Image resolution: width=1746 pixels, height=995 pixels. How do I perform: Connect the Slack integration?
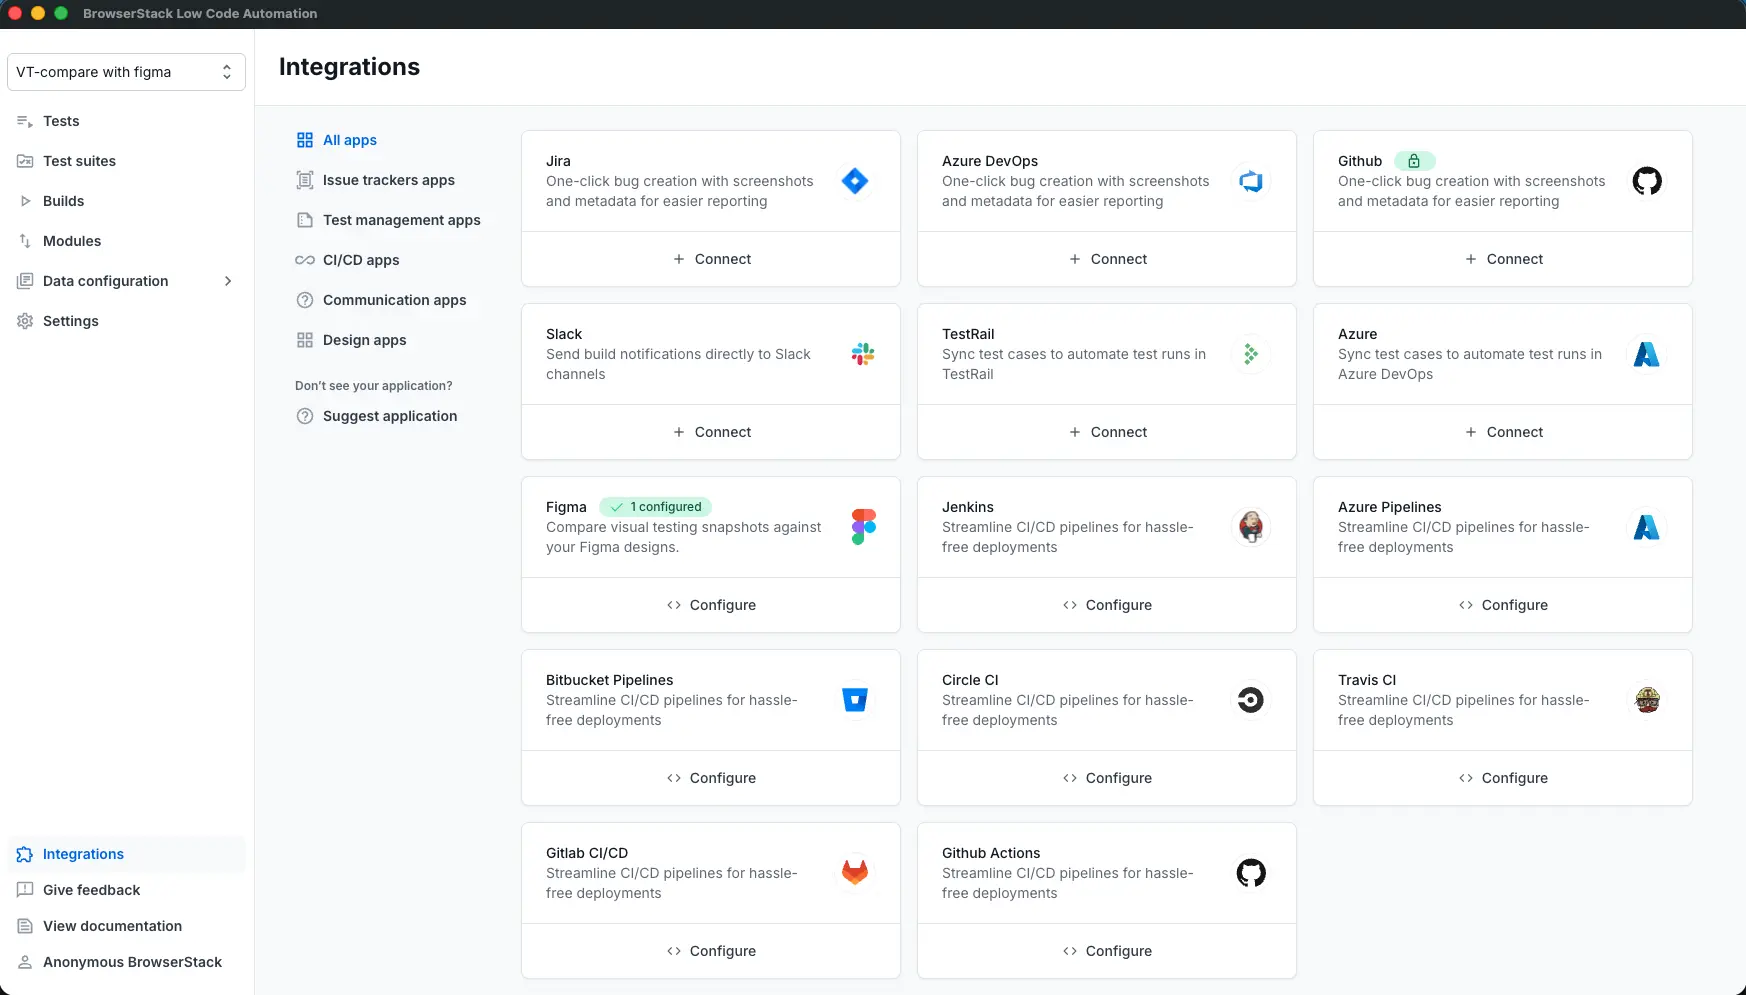(711, 432)
